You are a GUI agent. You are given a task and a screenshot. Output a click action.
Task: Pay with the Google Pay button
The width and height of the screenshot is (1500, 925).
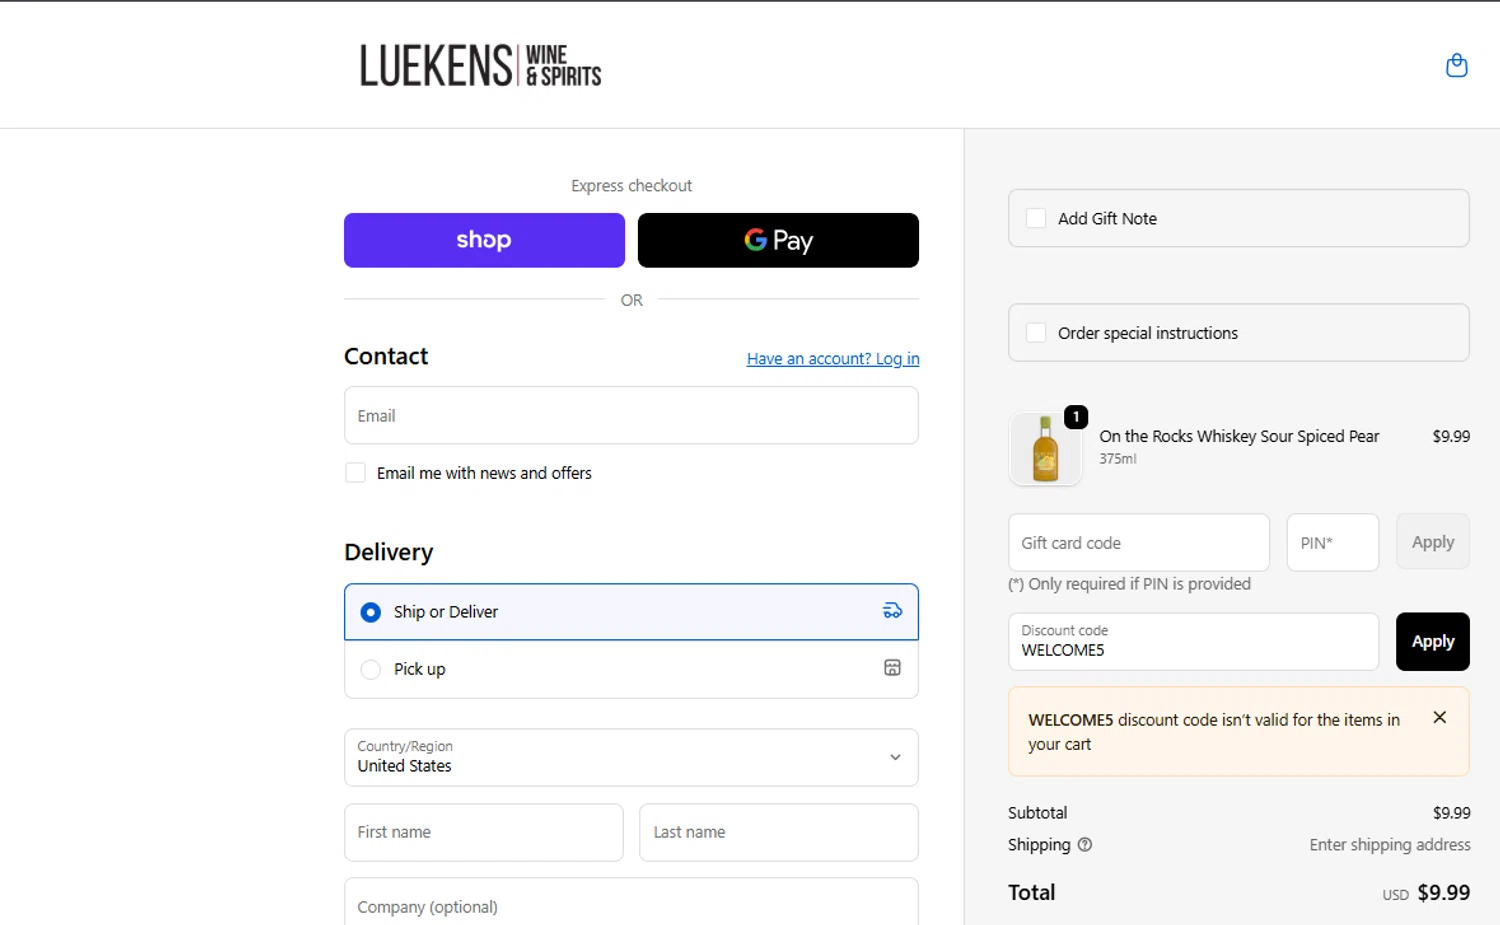[x=778, y=240]
